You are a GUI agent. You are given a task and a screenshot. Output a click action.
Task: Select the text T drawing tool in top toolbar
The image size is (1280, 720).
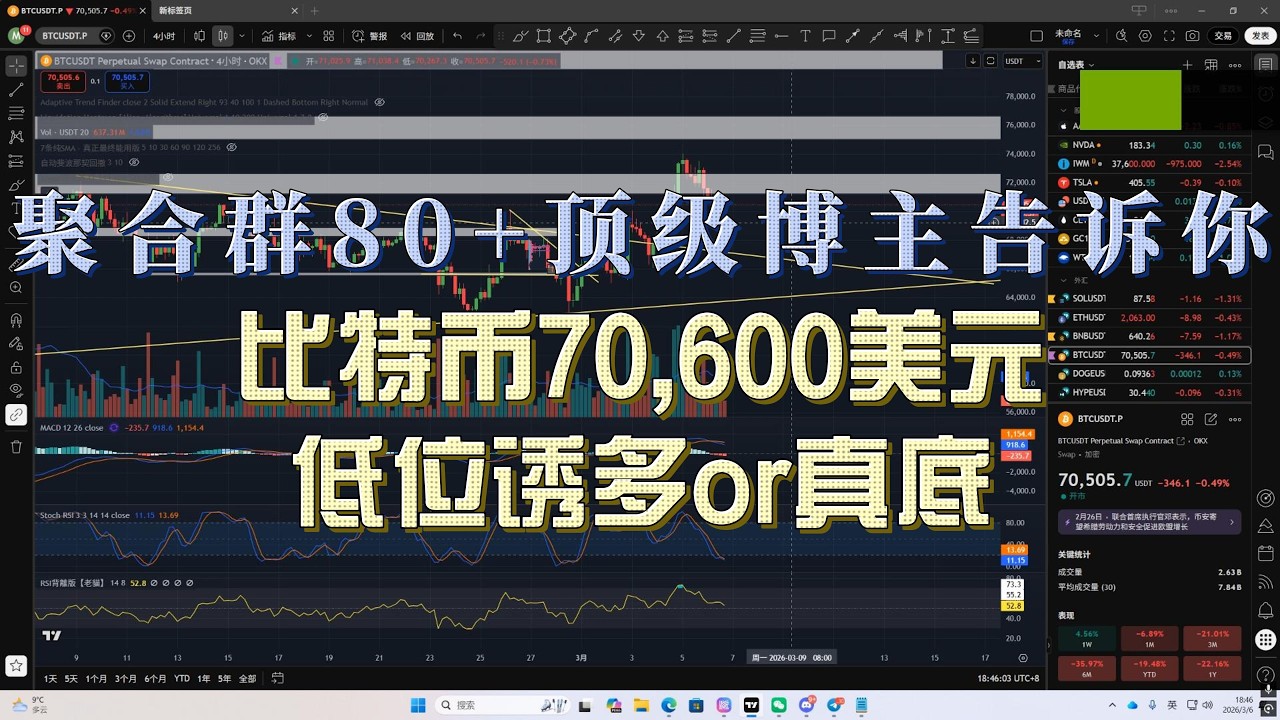(805, 35)
